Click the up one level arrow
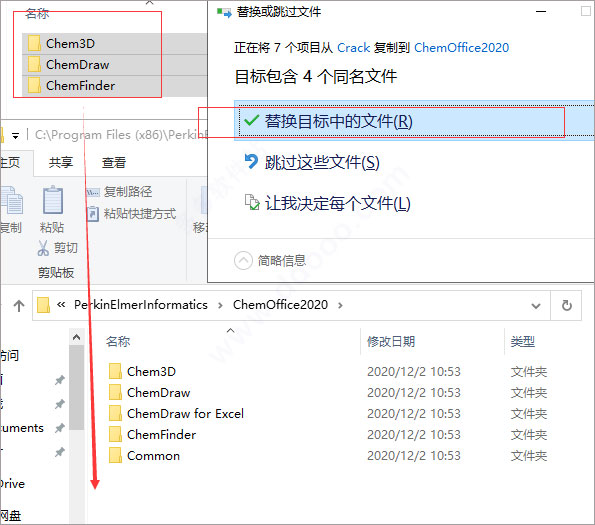 click(19, 305)
